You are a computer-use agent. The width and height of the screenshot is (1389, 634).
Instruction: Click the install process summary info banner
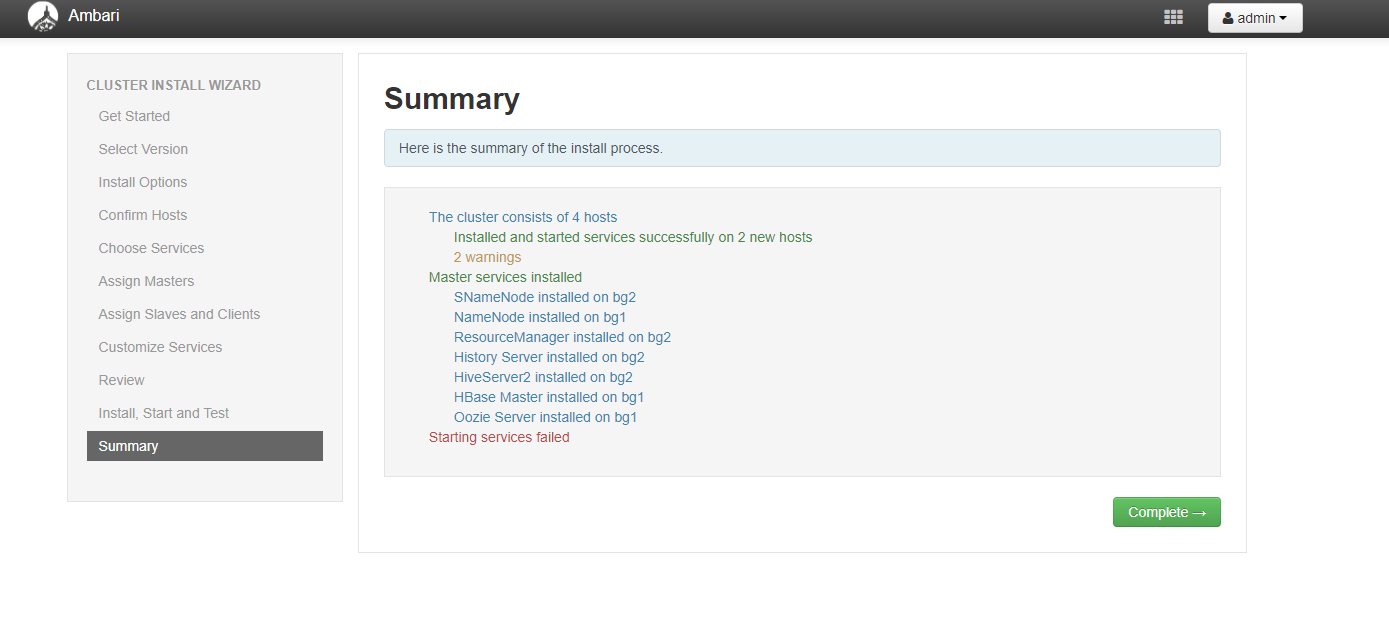click(802, 148)
